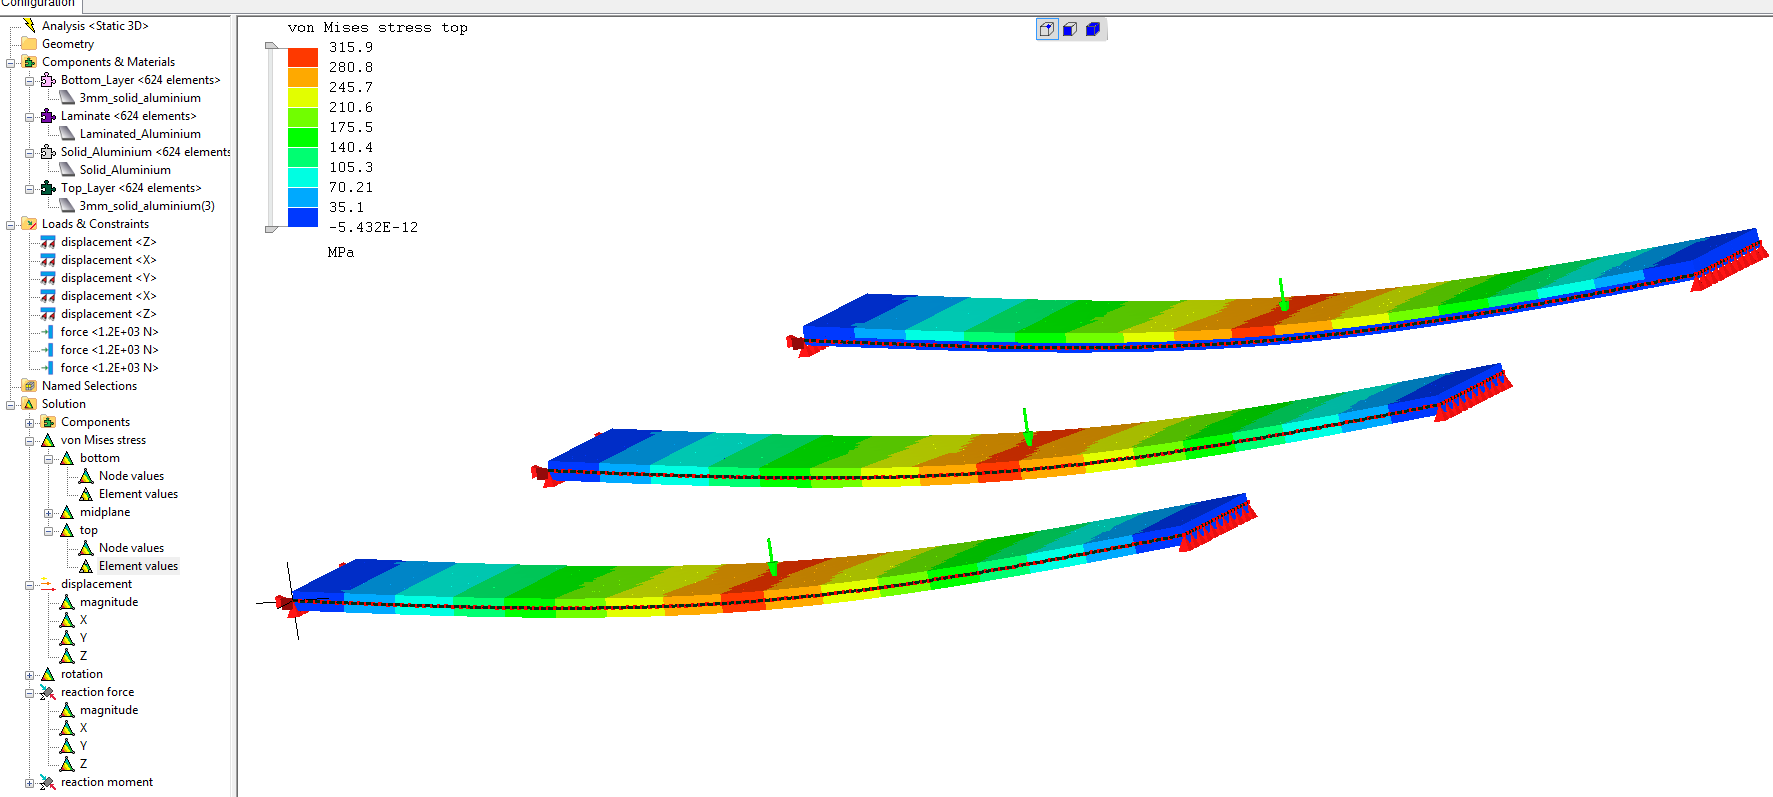Click the Analysis lightning bolt icon

pyautogui.click(x=29, y=25)
